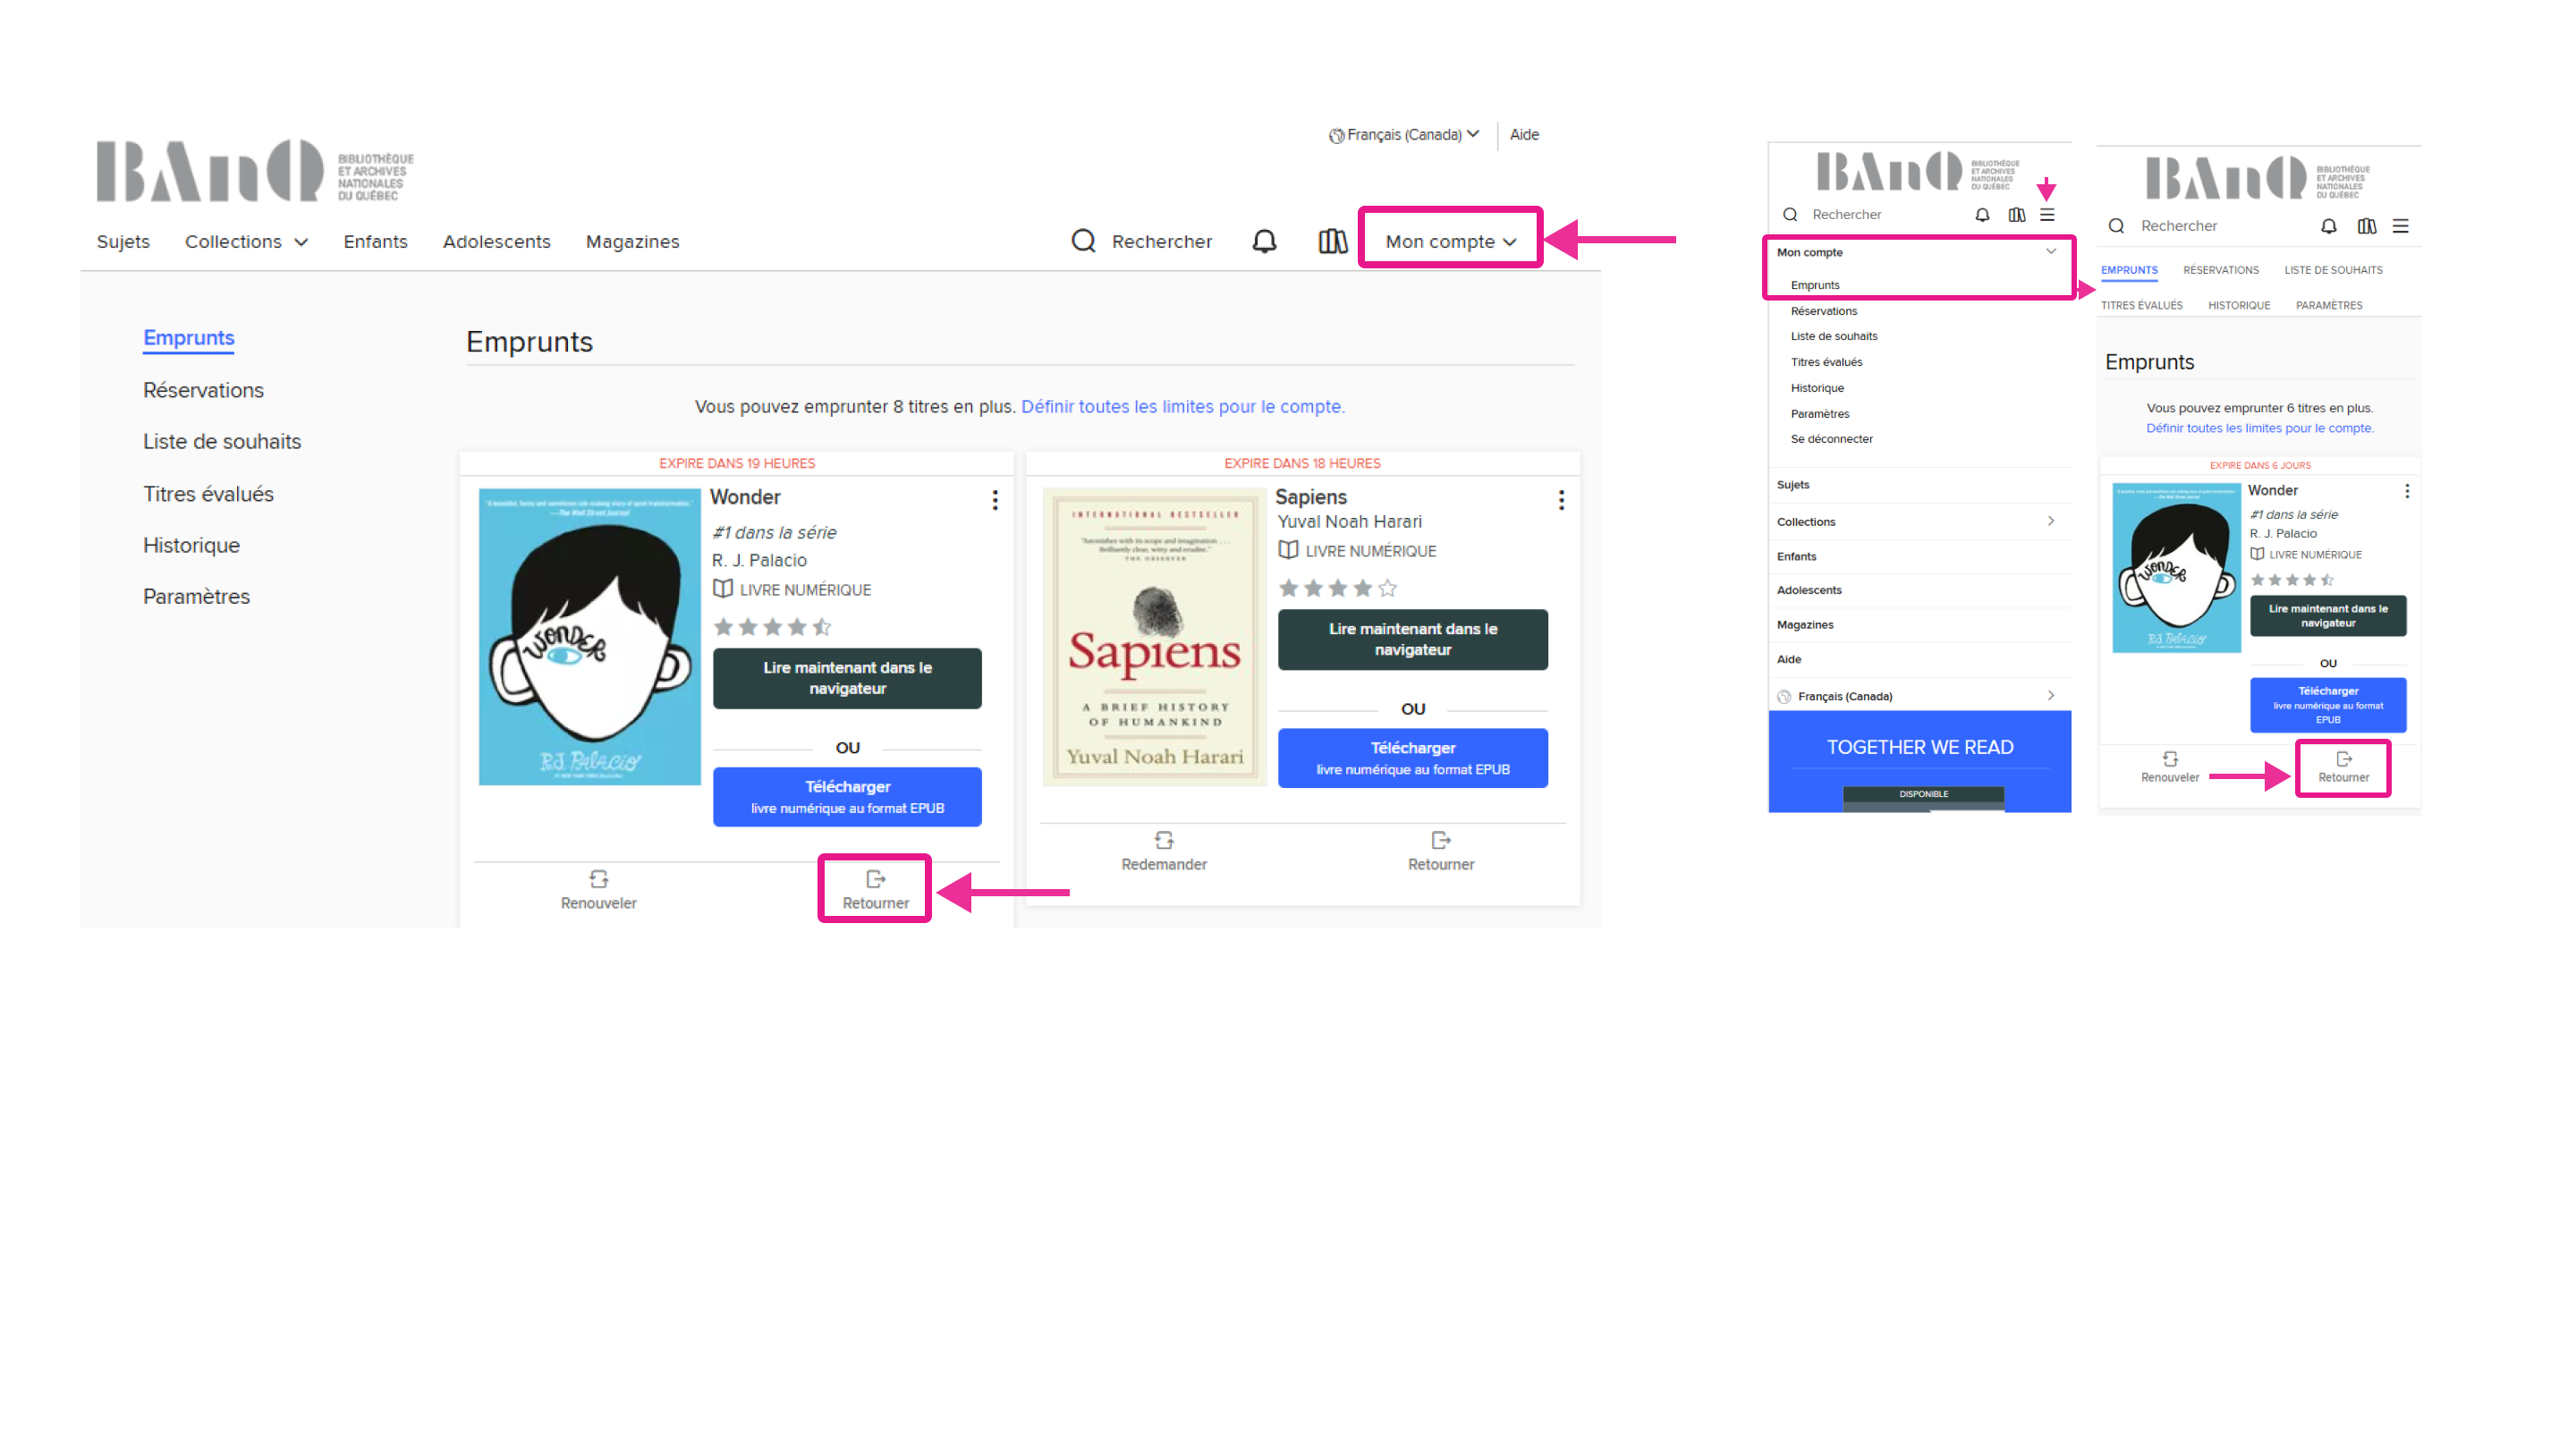Viewport: 2576px width, 1449px height.
Task: Click globe icon next to mobile Français (Canada)
Action: tap(1784, 697)
